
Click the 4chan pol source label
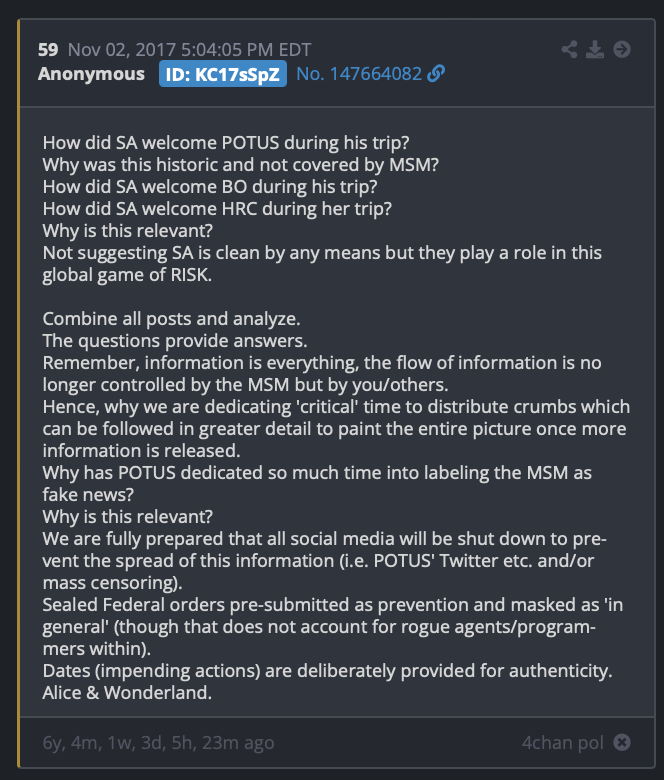click(x=563, y=742)
